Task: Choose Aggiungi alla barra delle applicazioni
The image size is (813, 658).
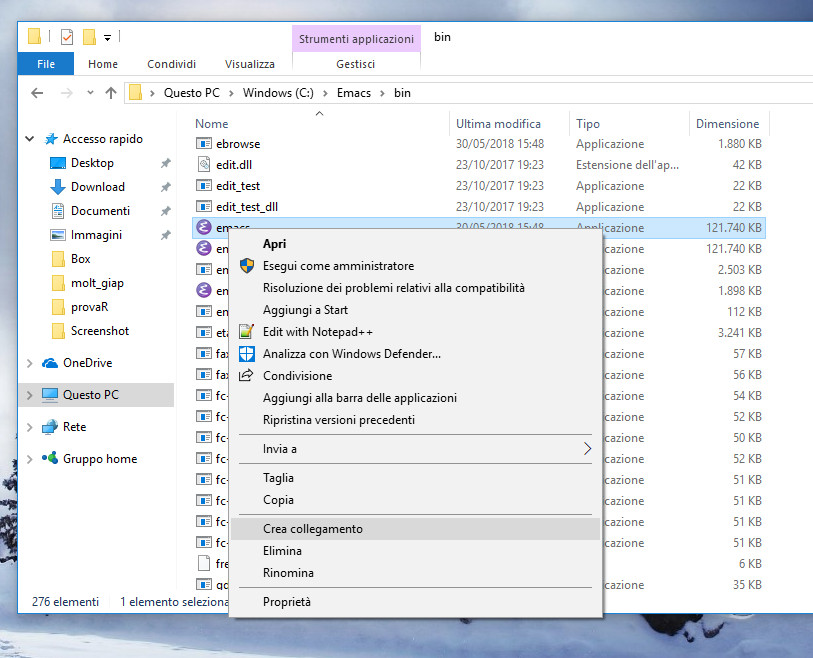Action: tap(415, 398)
